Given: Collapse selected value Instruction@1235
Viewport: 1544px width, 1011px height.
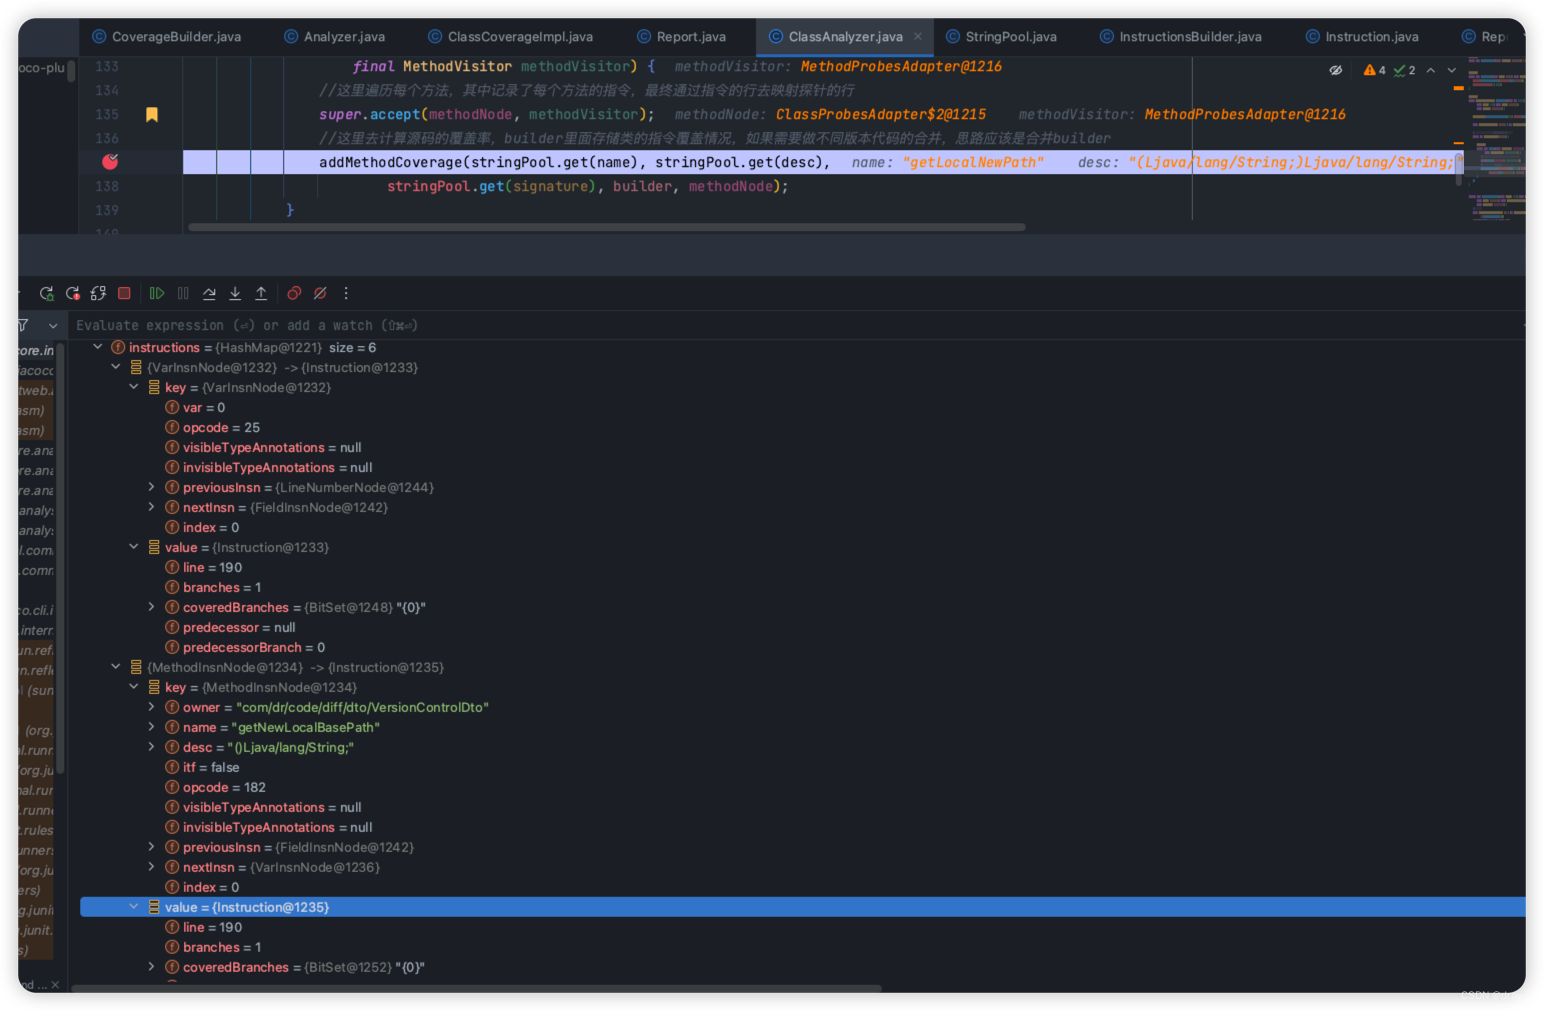Looking at the screenshot, I should tap(133, 907).
